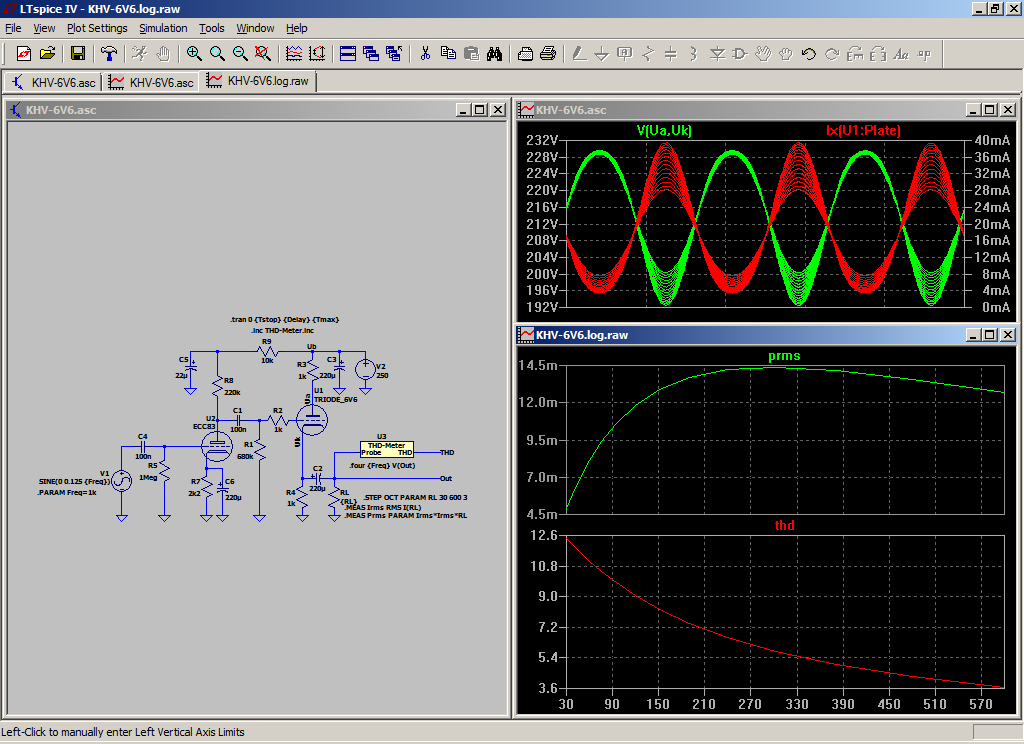Click the New Schematic toolbar icon

pyautogui.click(x=24, y=53)
